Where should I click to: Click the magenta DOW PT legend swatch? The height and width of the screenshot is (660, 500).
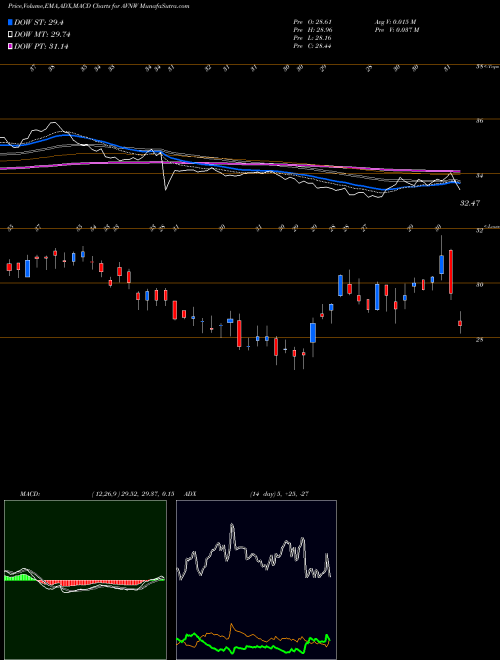(x=10, y=46)
